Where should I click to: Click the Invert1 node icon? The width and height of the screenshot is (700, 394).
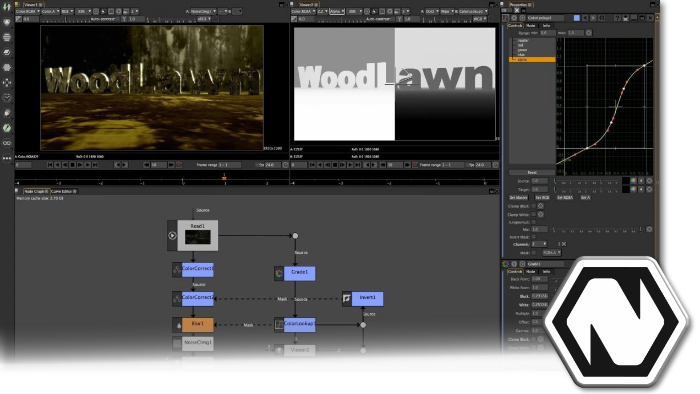click(347, 299)
